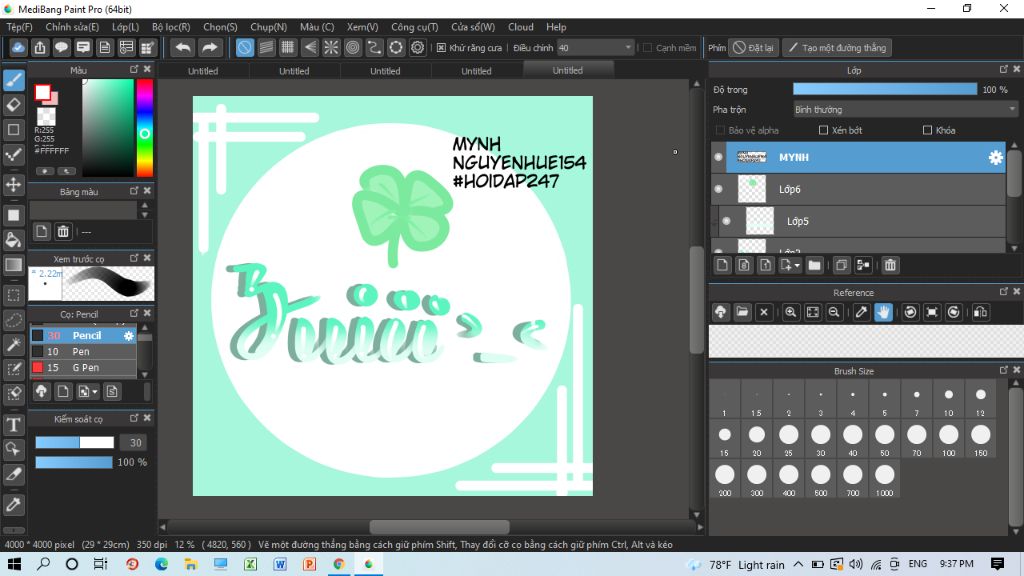Click Tạo một đường thẳng button
Viewport: 1024px width, 576px height.
coord(837,48)
